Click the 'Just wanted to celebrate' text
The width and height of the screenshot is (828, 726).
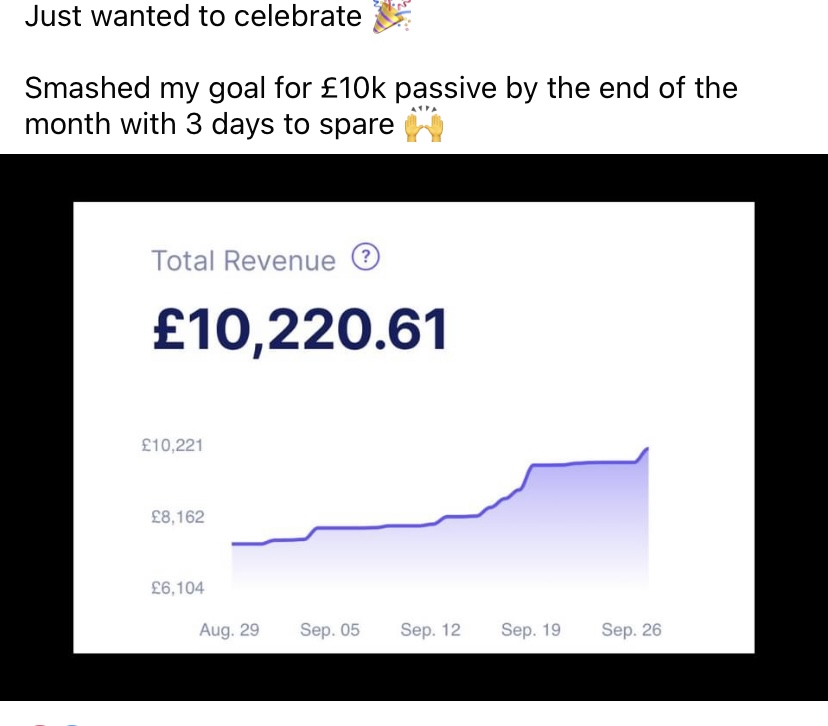(x=193, y=16)
